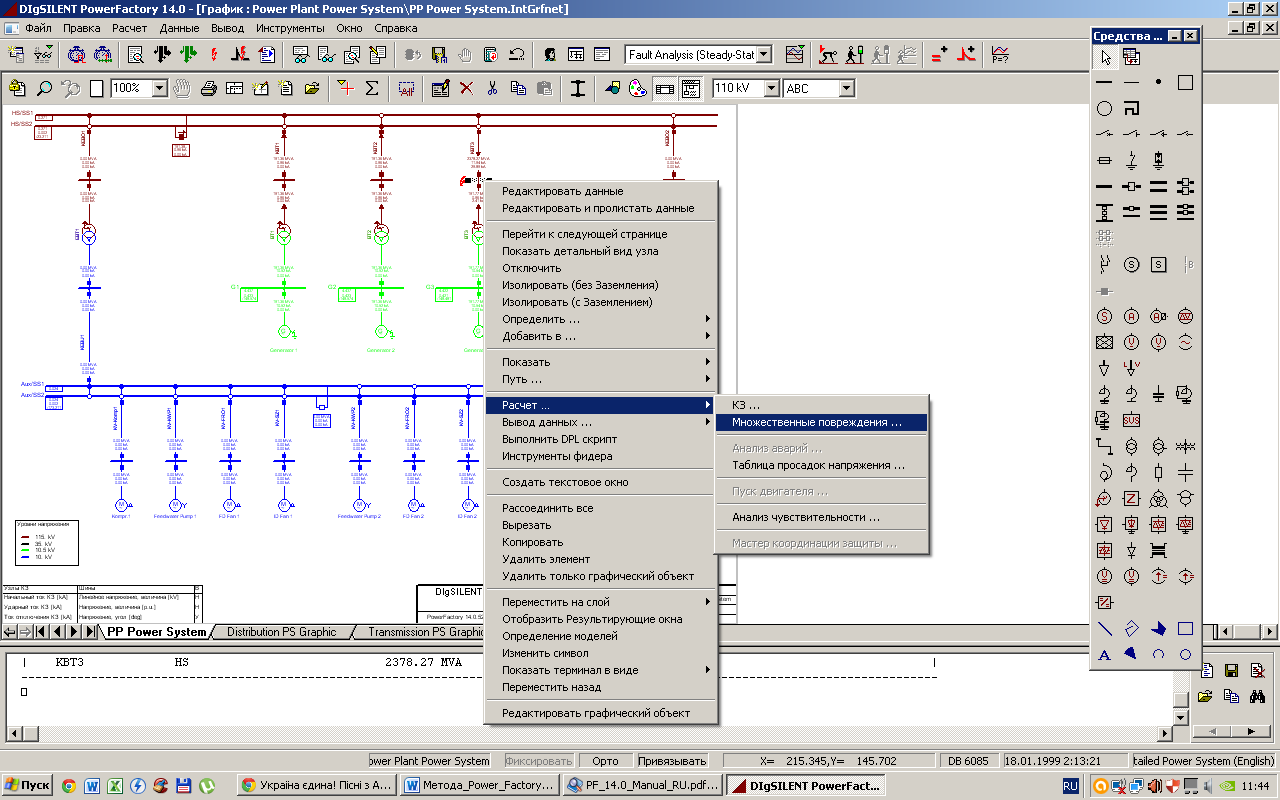Switch to the 'Transmission PS Graphic' tab
The height and width of the screenshot is (800, 1280).
(x=426, y=632)
